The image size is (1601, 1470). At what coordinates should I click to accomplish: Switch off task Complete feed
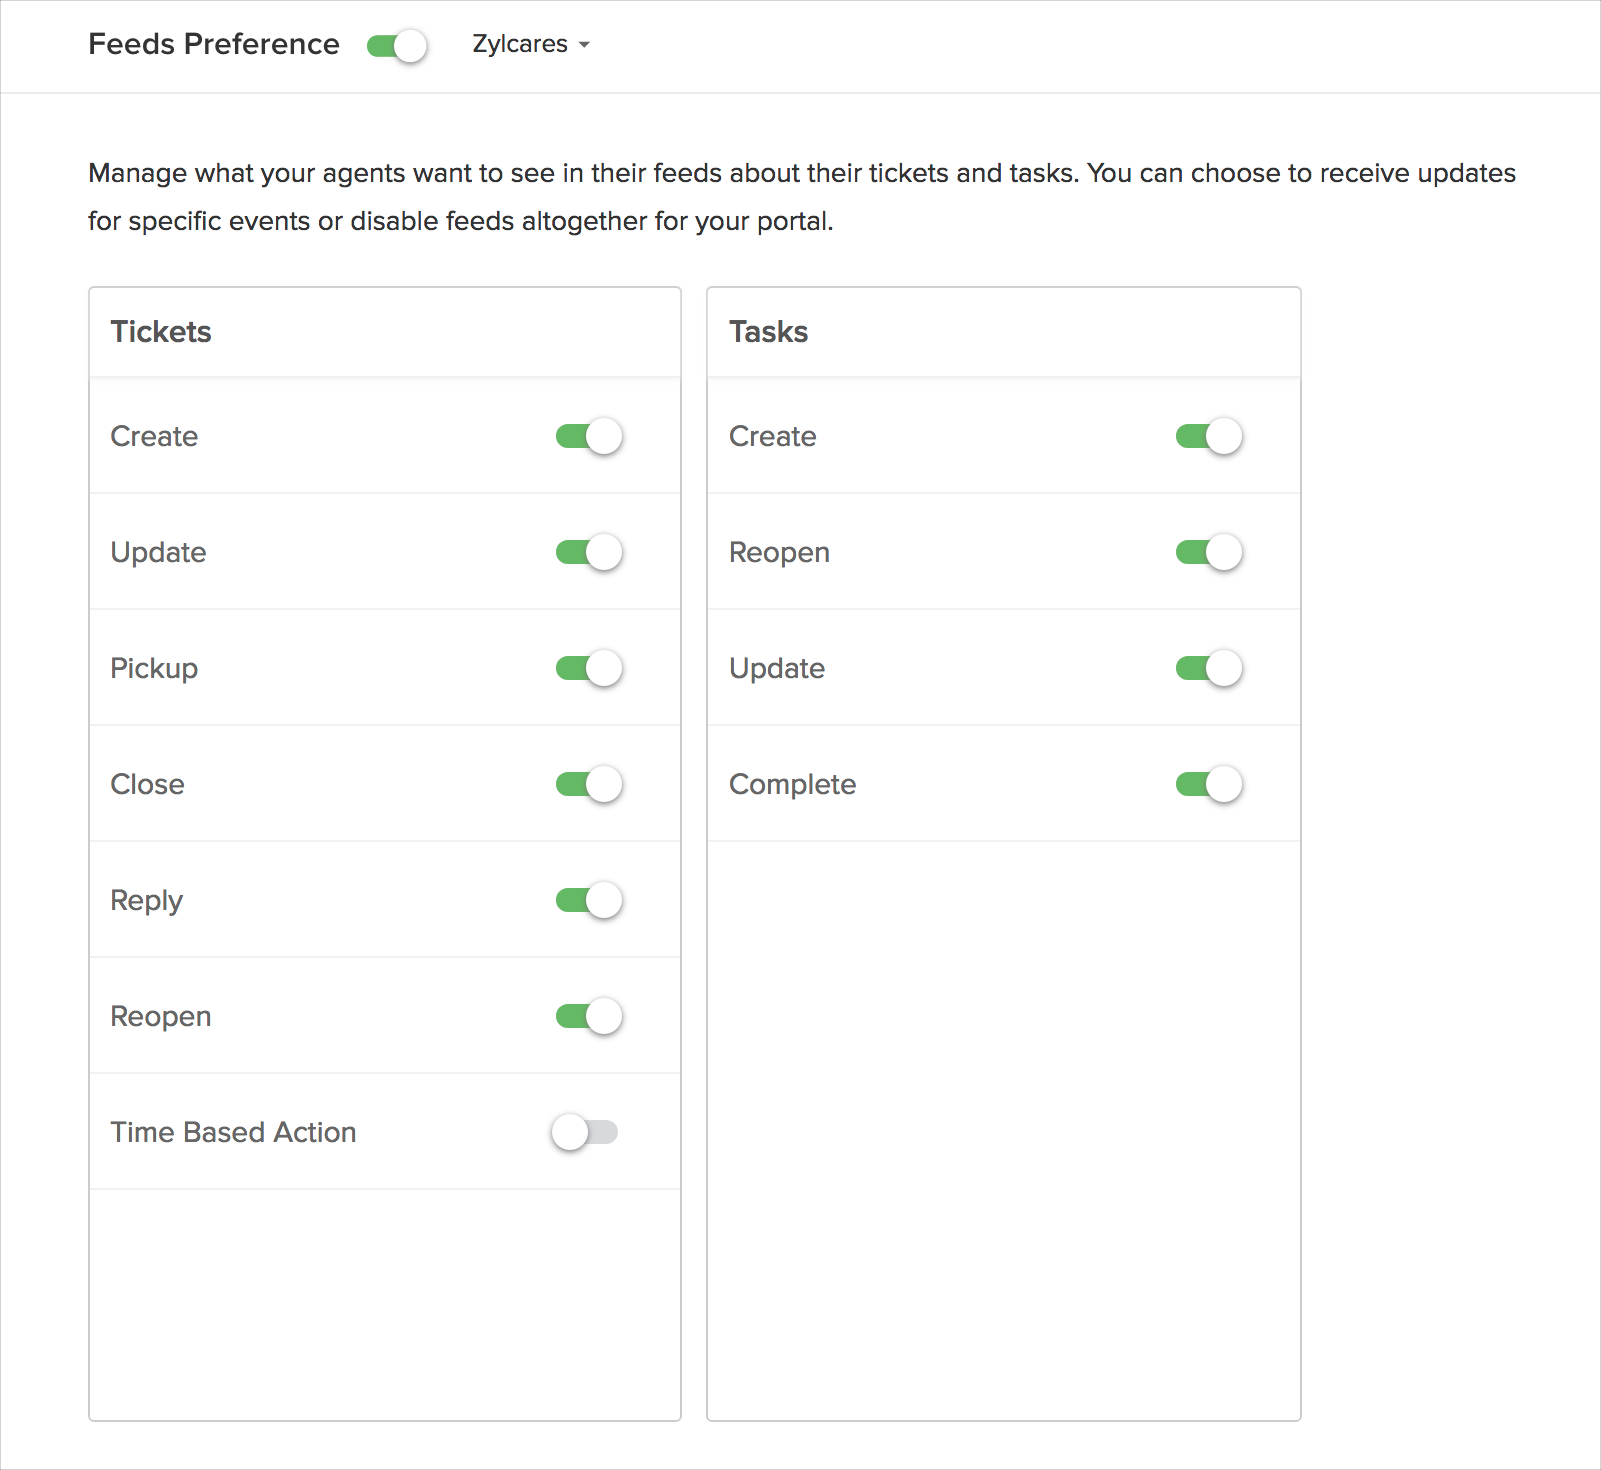[x=1208, y=785]
